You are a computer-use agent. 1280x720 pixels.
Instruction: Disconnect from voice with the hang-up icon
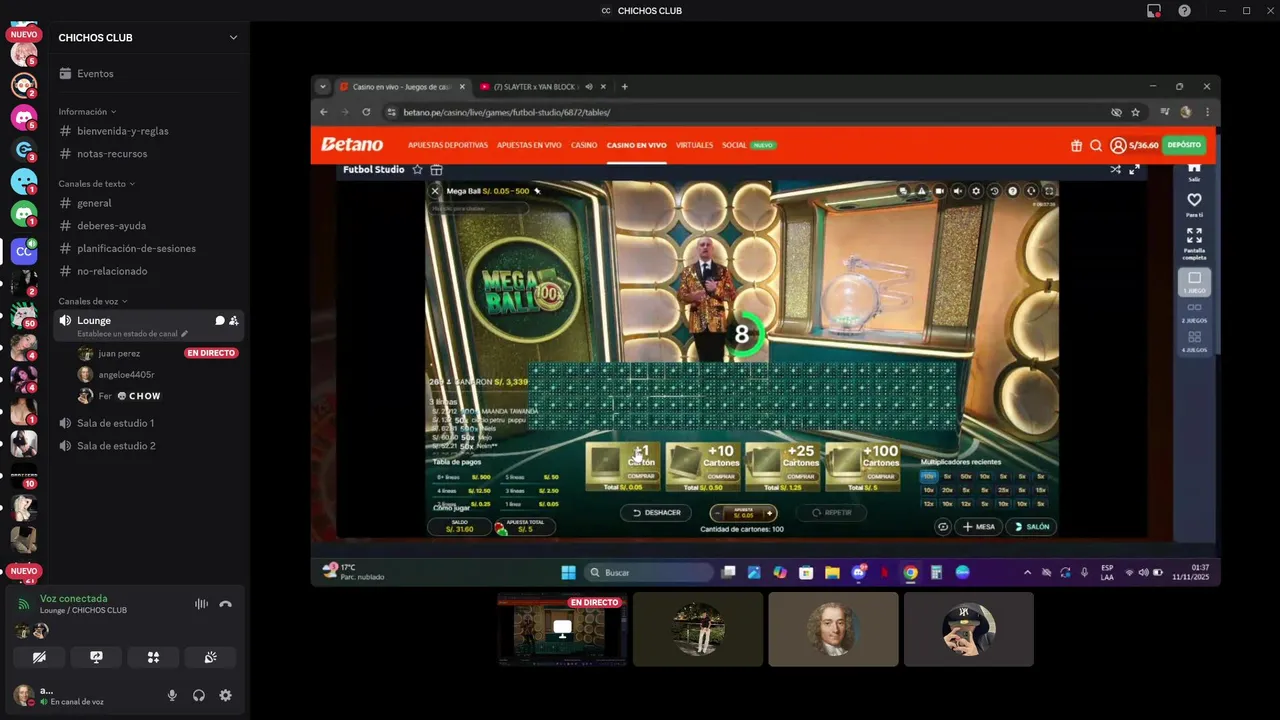pyautogui.click(x=226, y=604)
